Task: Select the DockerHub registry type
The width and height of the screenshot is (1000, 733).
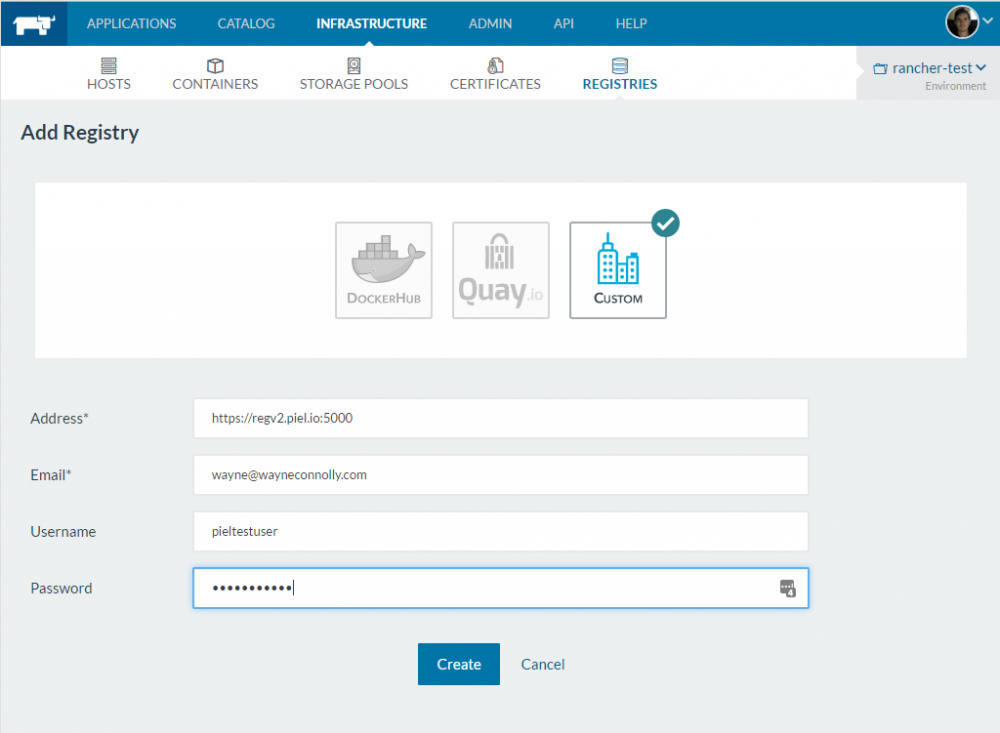Action: point(383,270)
